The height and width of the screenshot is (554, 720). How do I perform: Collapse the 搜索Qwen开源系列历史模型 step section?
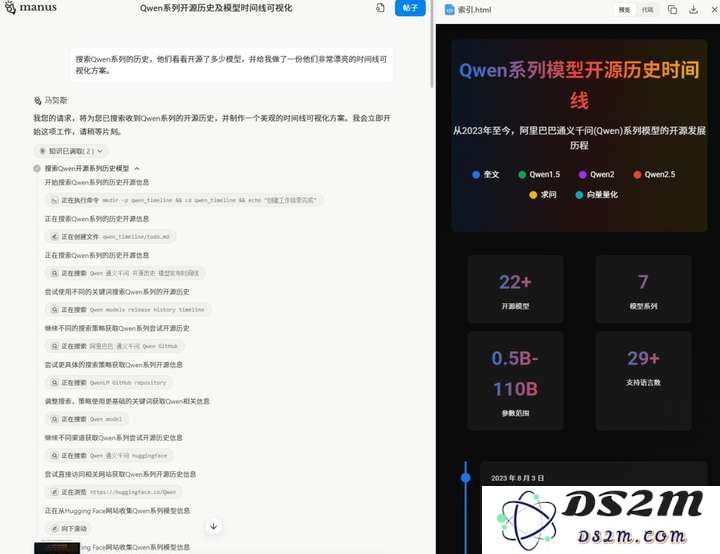tap(137, 169)
